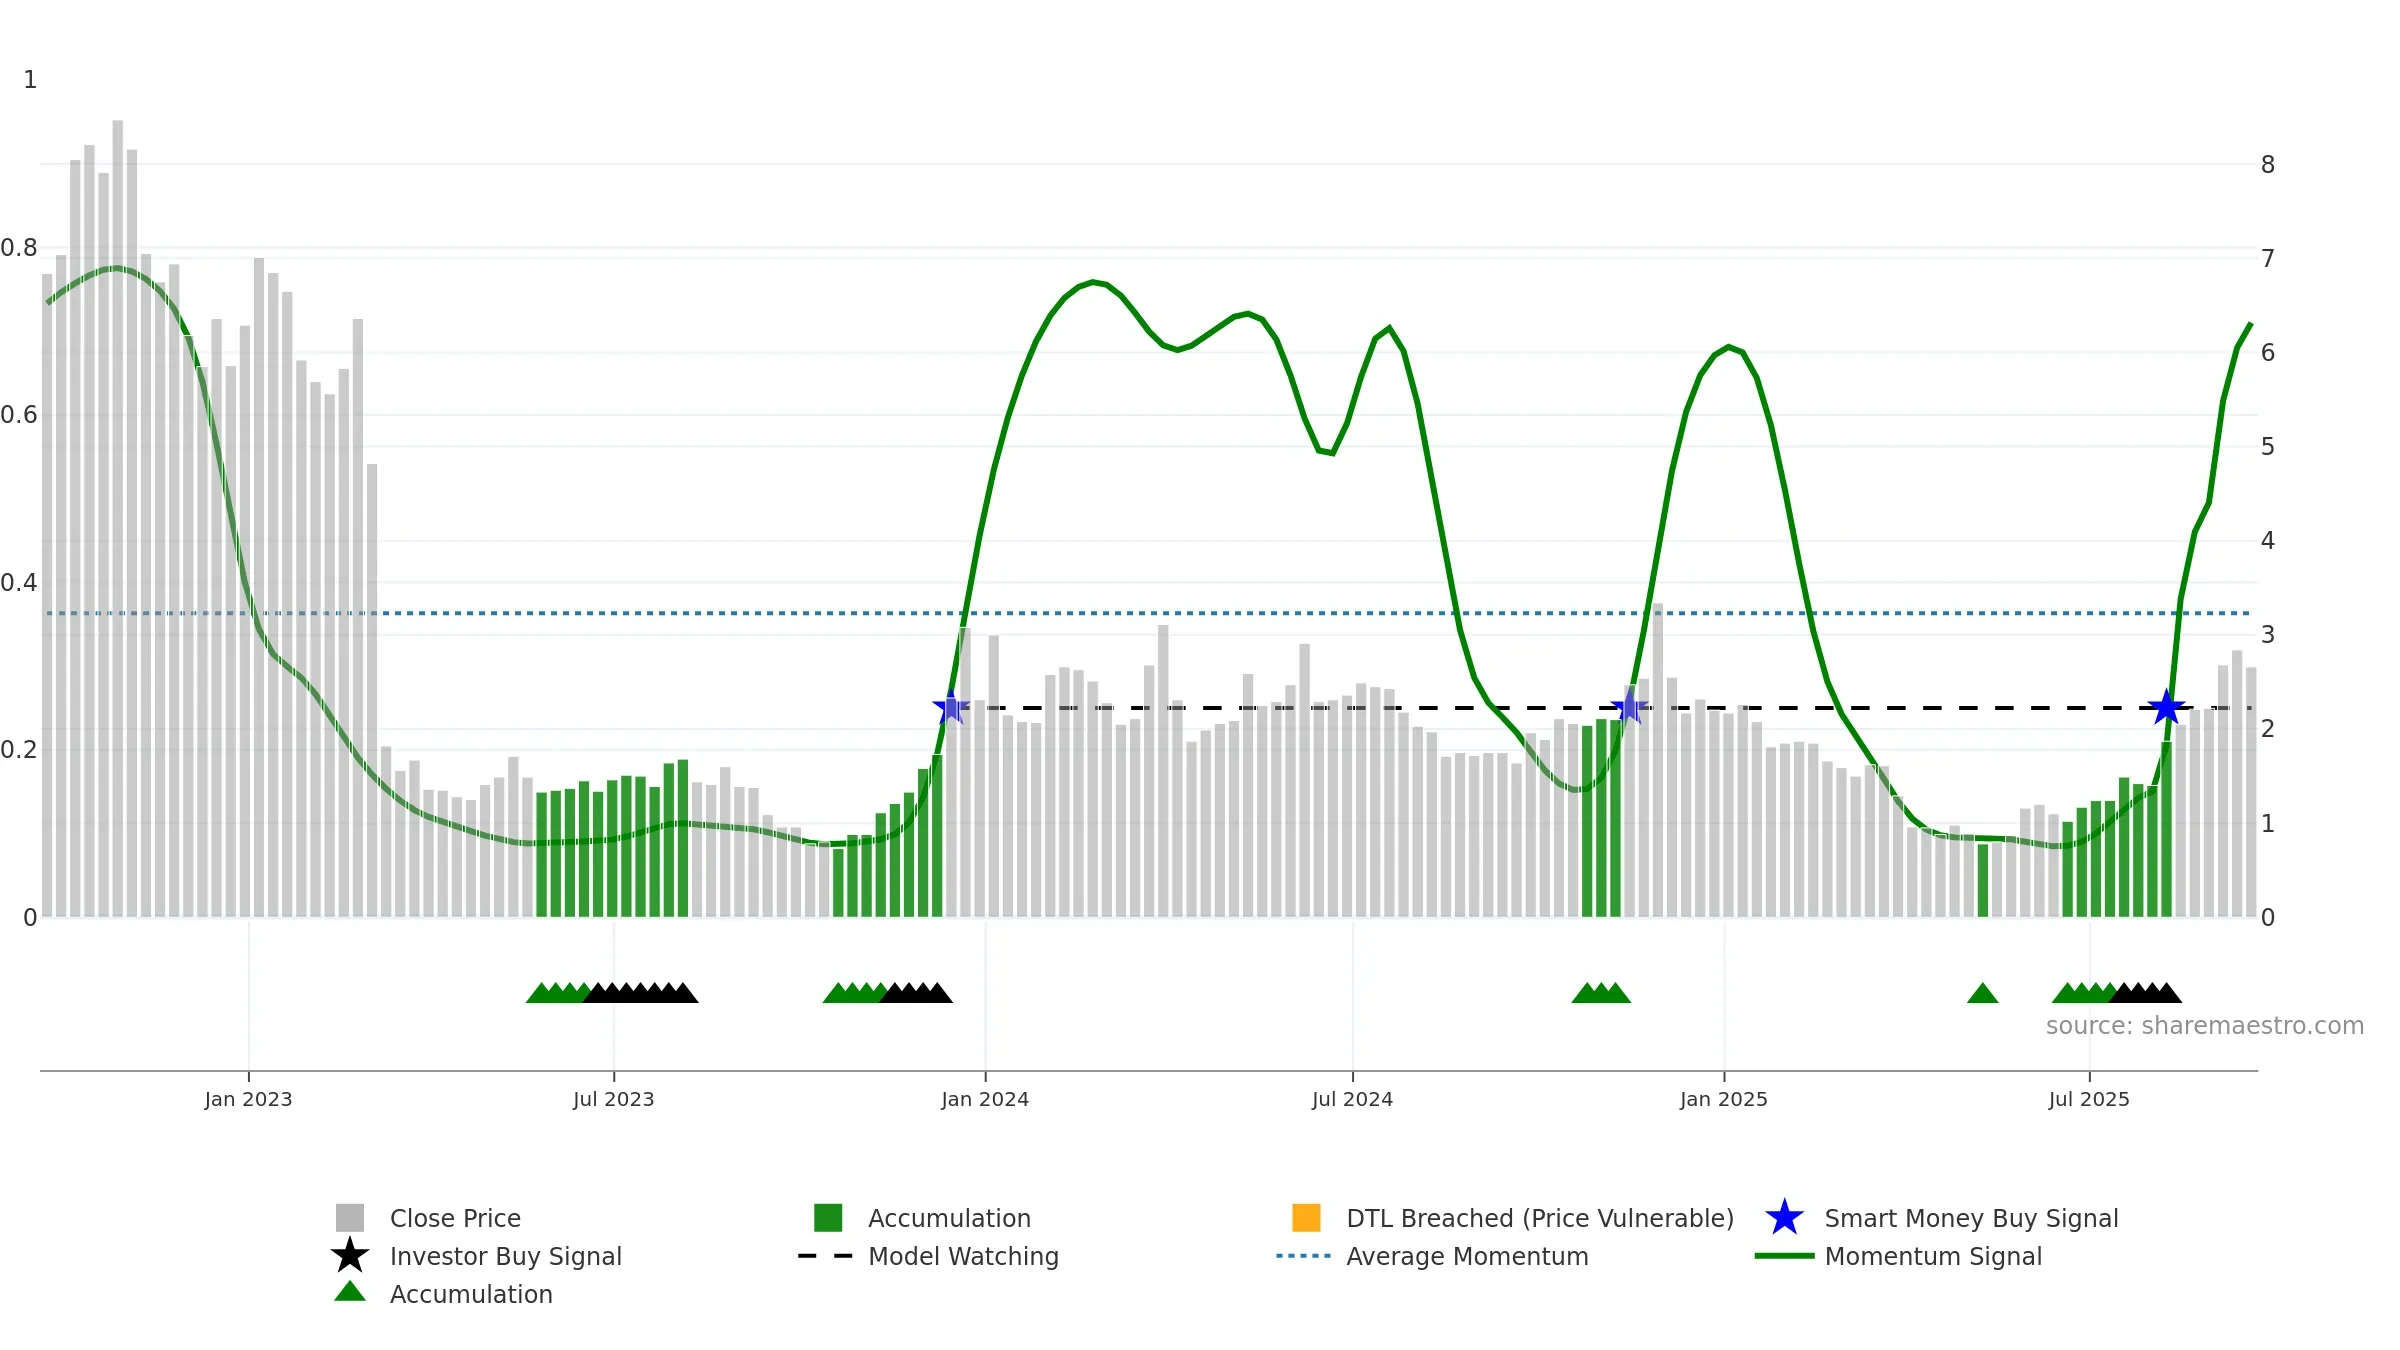Image resolution: width=2400 pixels, height=1350 pixels.
Task: Click the Jul 2023 axis label
Action: pos(613,1099)
